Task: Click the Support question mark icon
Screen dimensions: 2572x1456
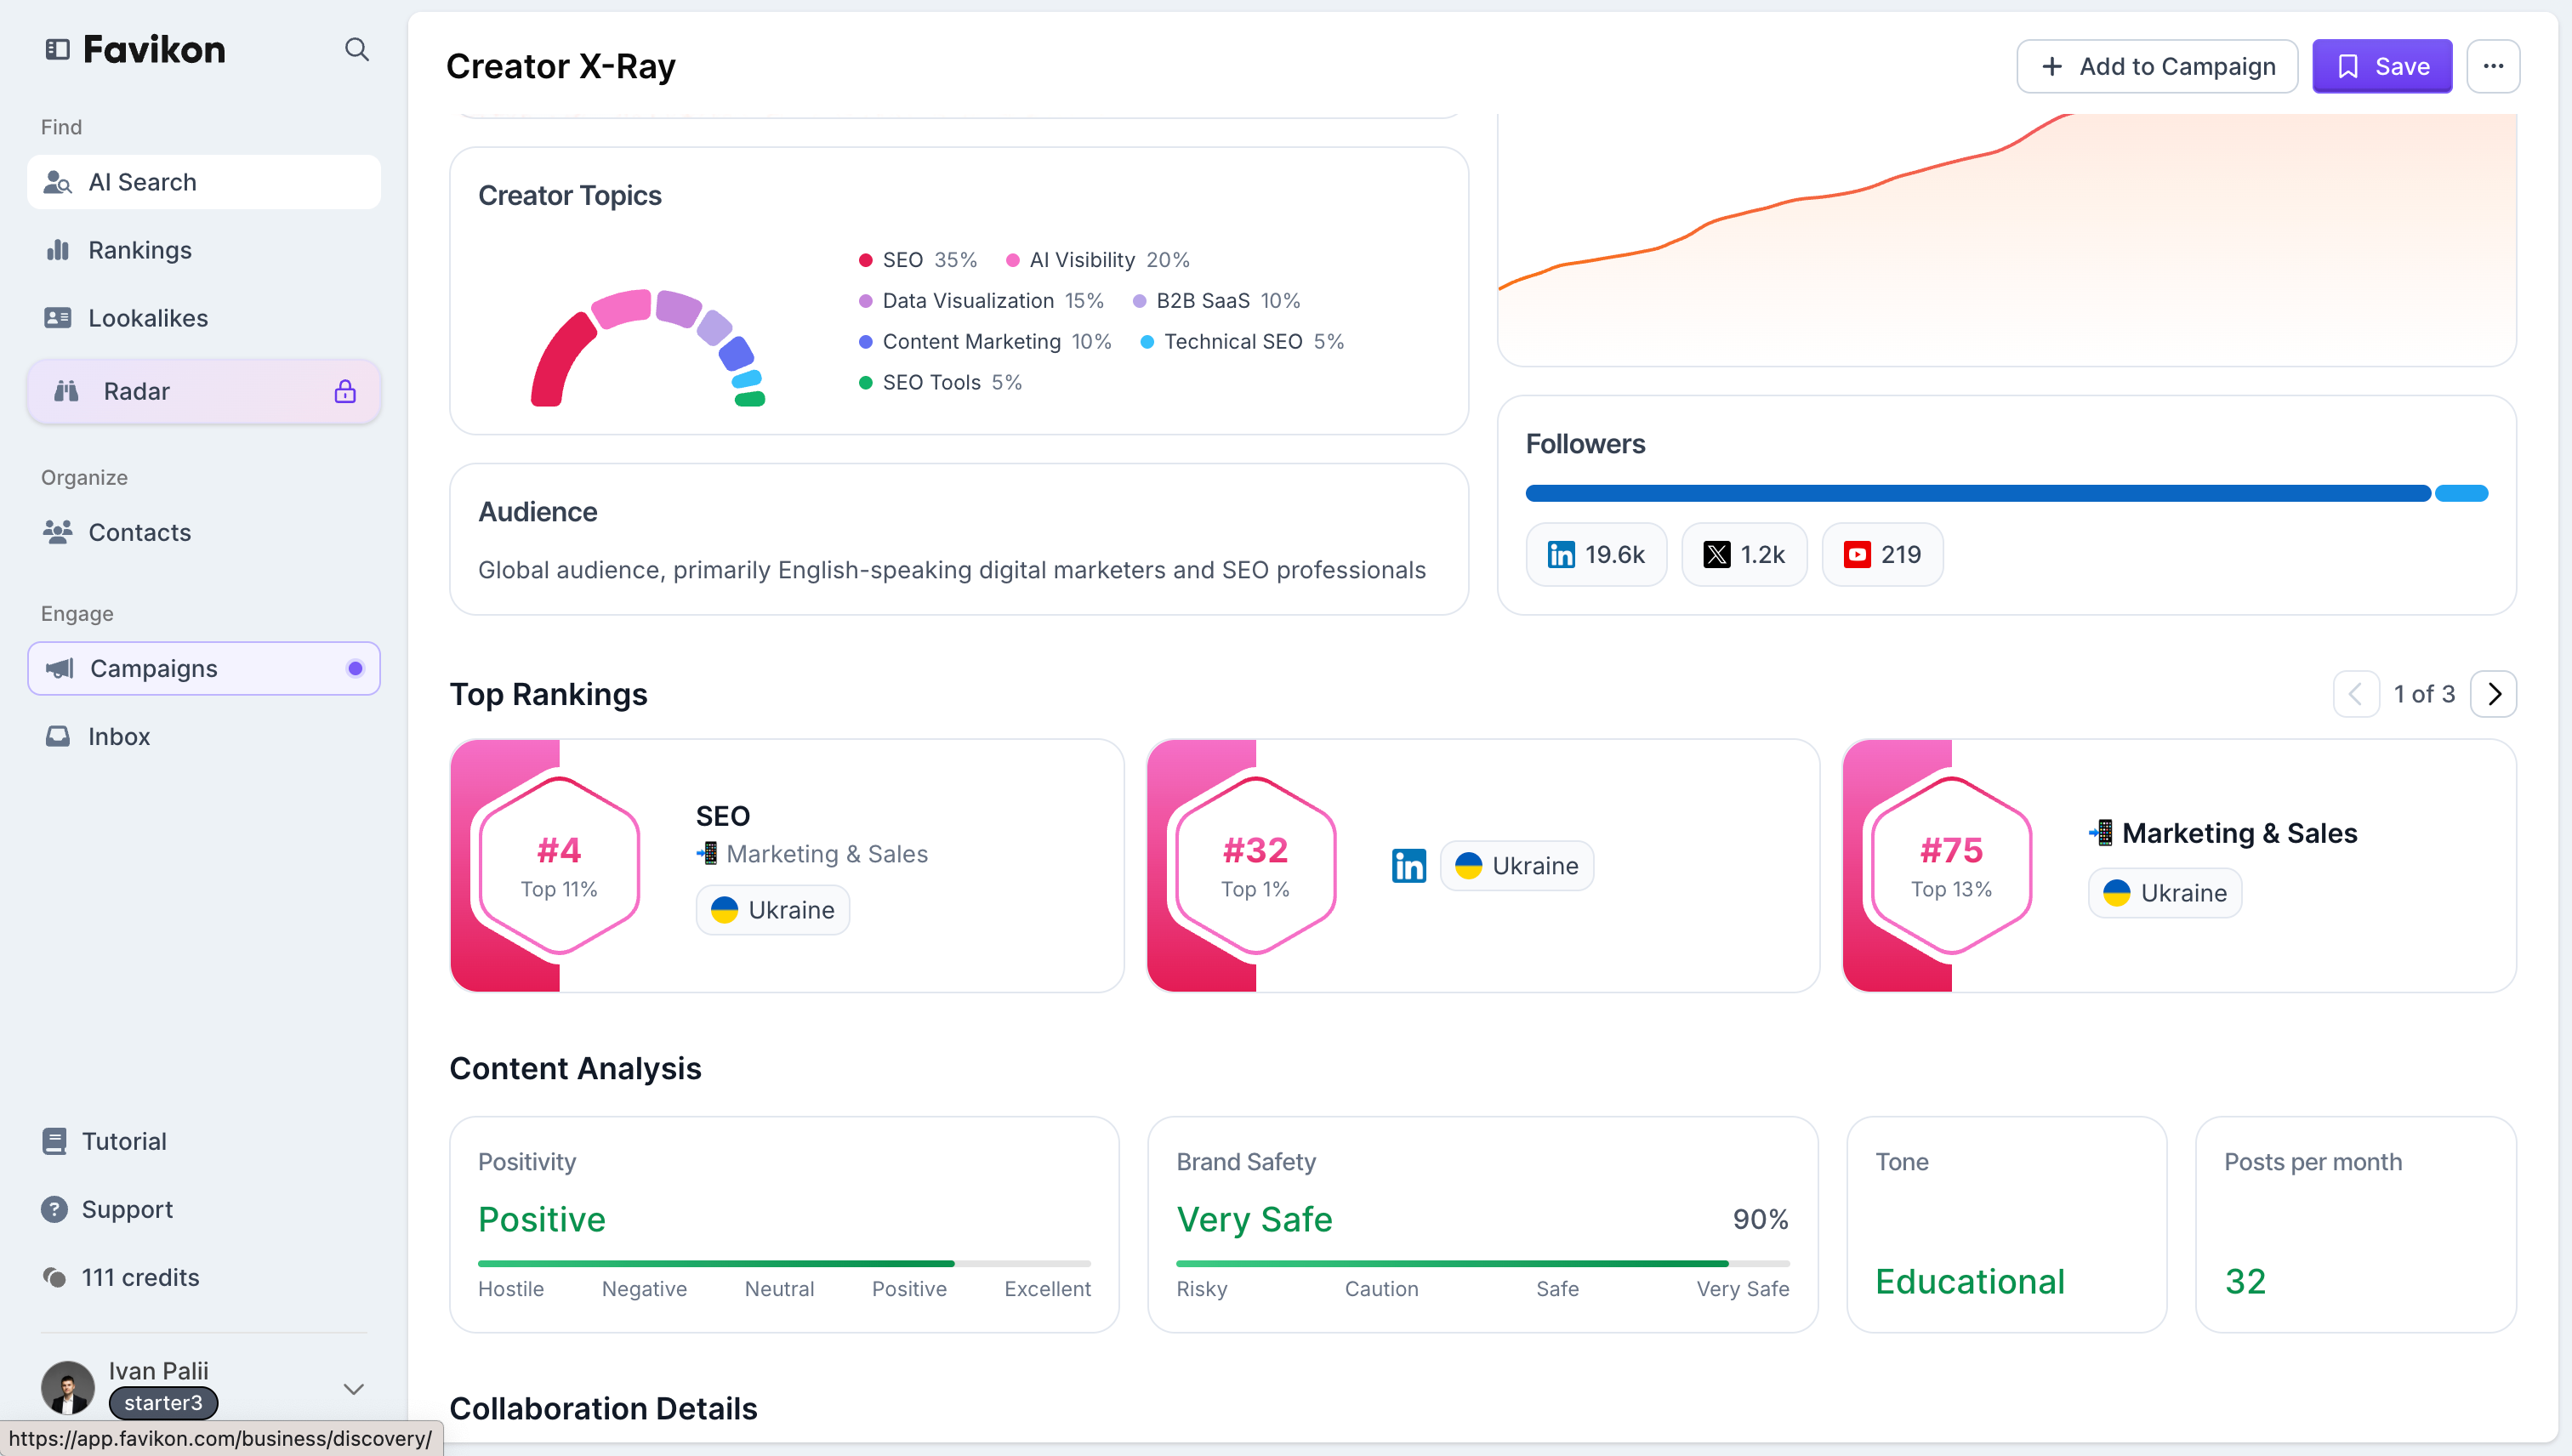Action: point(55,1209)
